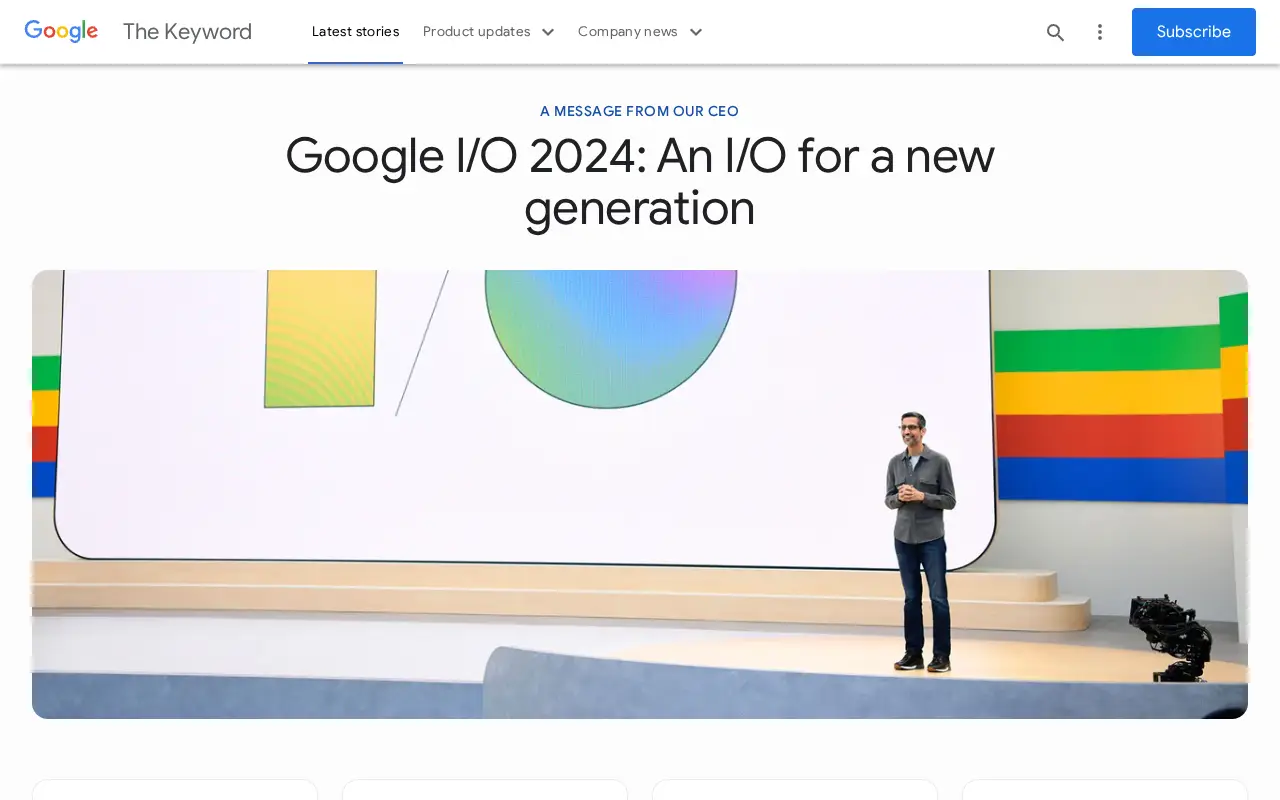
Task: Go to The Keyword home link
Action: [x=187, y=31]
